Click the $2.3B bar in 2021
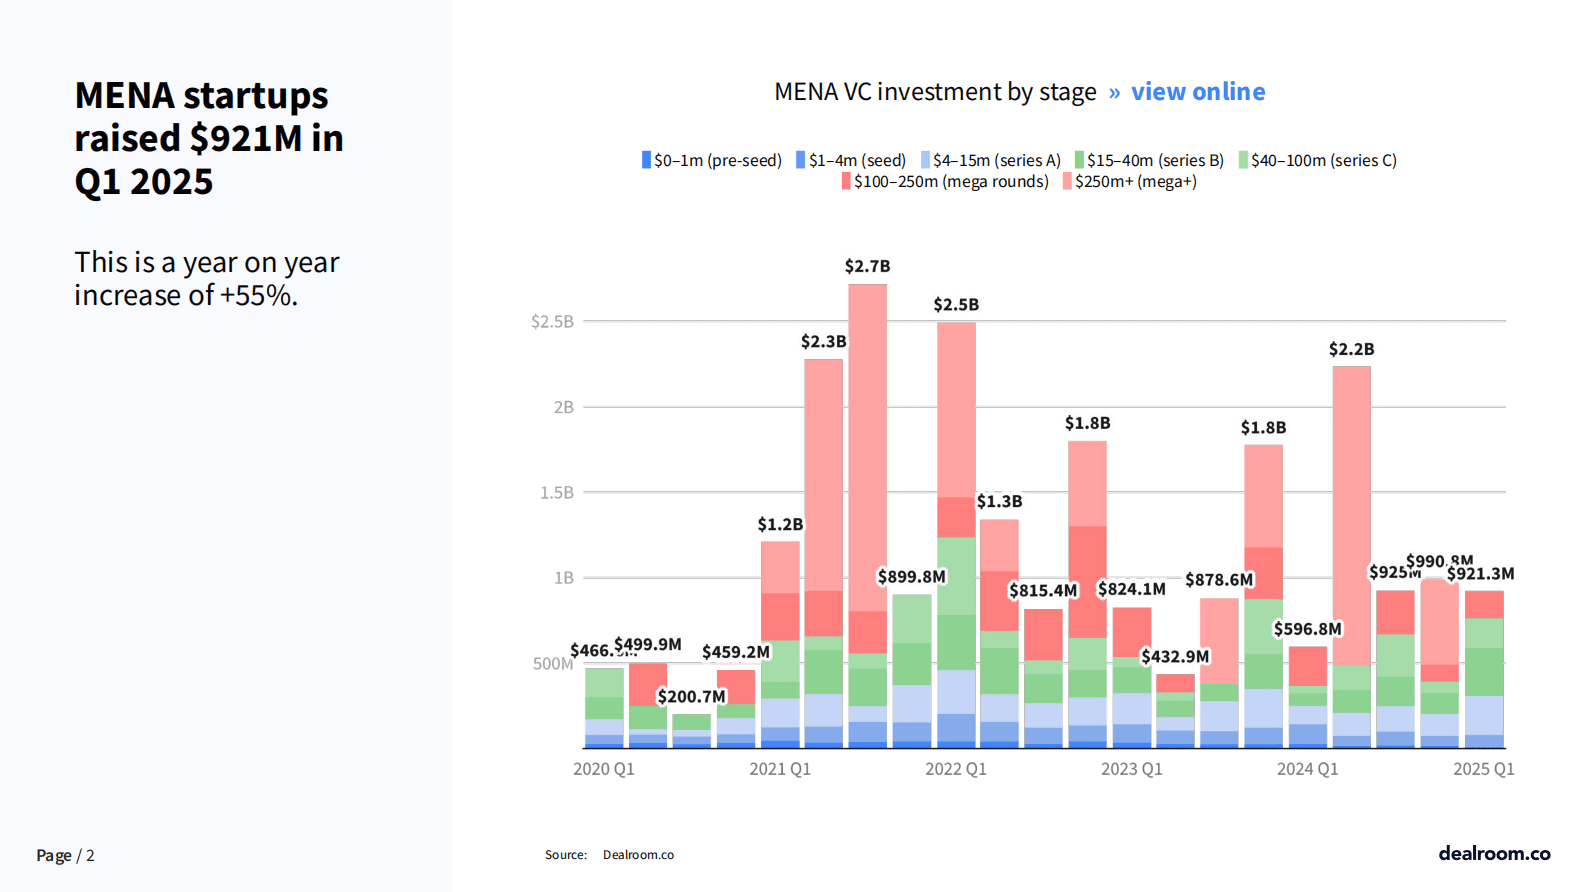The width and height of the screenshot is (1587, 892). click(x=823, y=553)
